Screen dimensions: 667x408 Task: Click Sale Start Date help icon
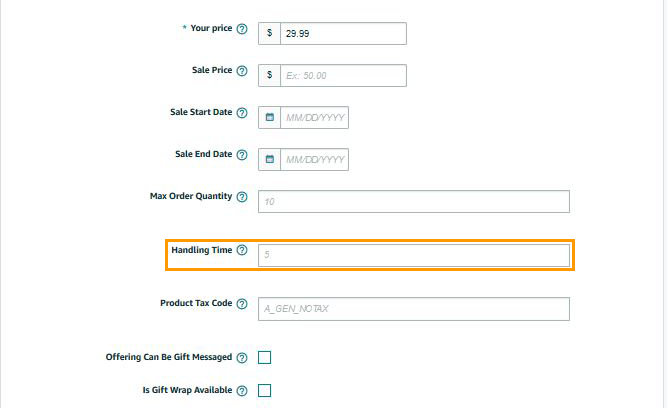pyautogui.click(x=242, y=113)
